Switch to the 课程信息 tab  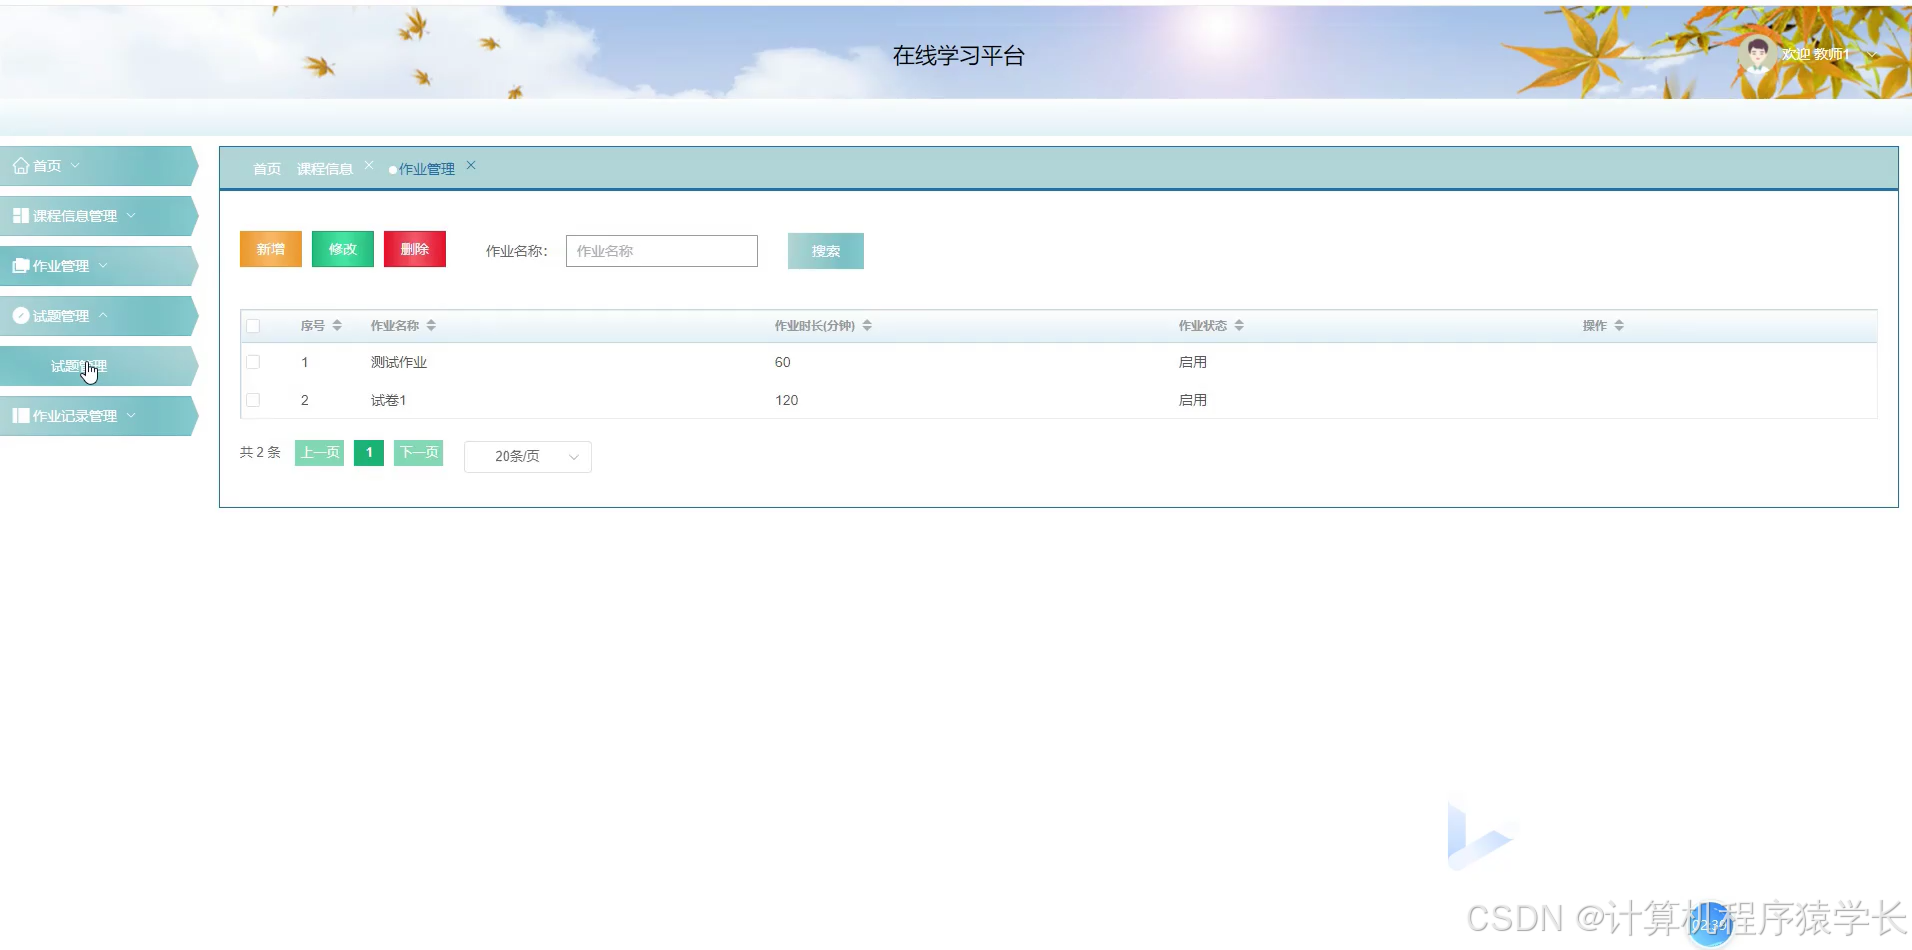324,168
